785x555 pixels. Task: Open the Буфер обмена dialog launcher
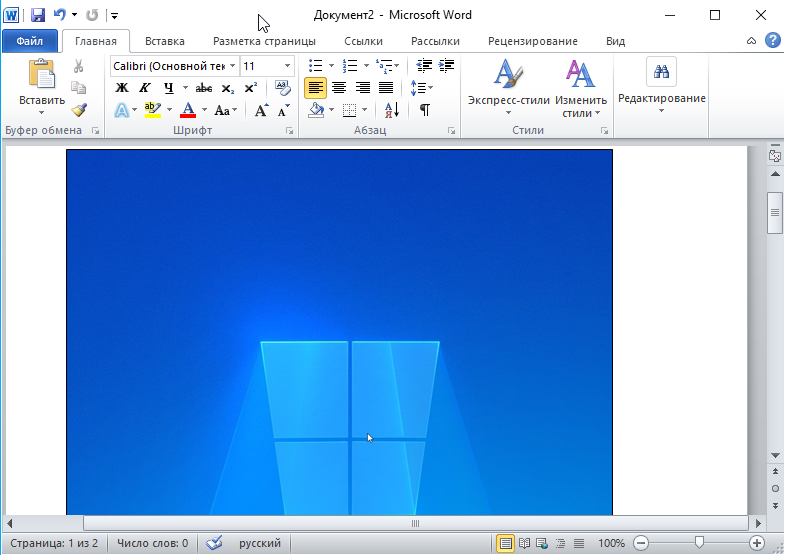click(95, 131)
